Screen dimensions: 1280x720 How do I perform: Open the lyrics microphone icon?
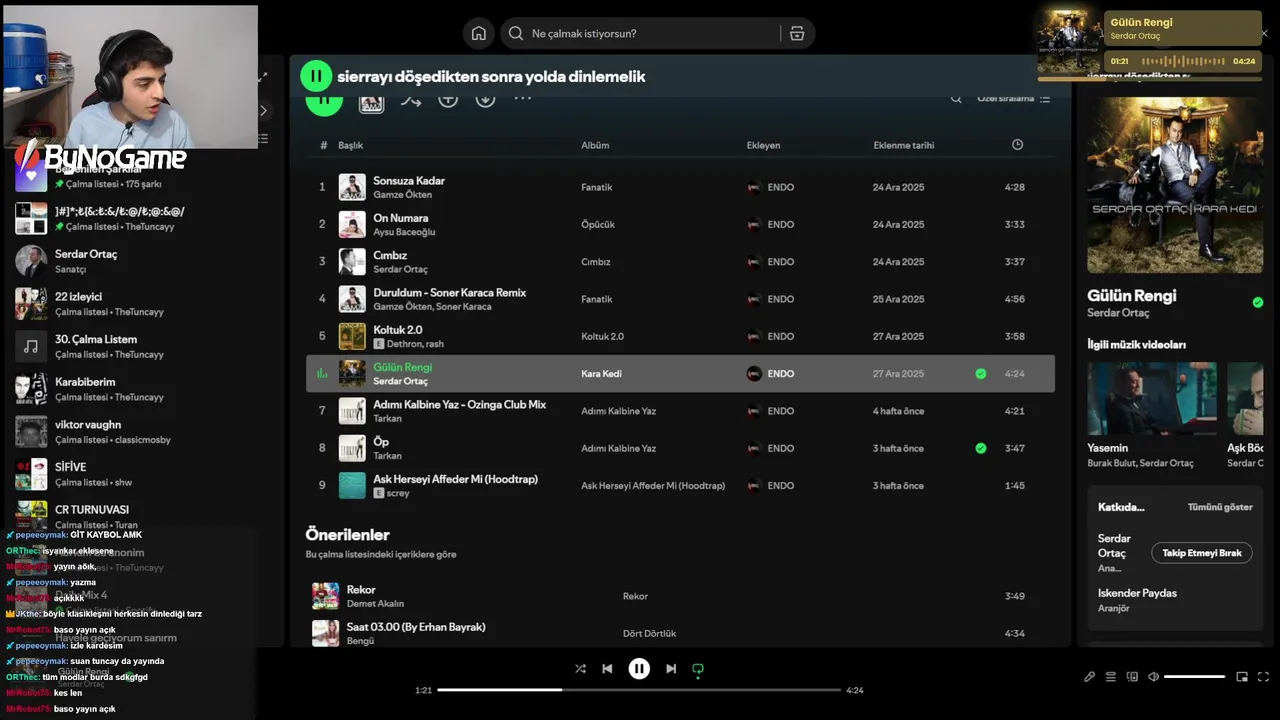pyautogui.click(x=1089, y=677)
